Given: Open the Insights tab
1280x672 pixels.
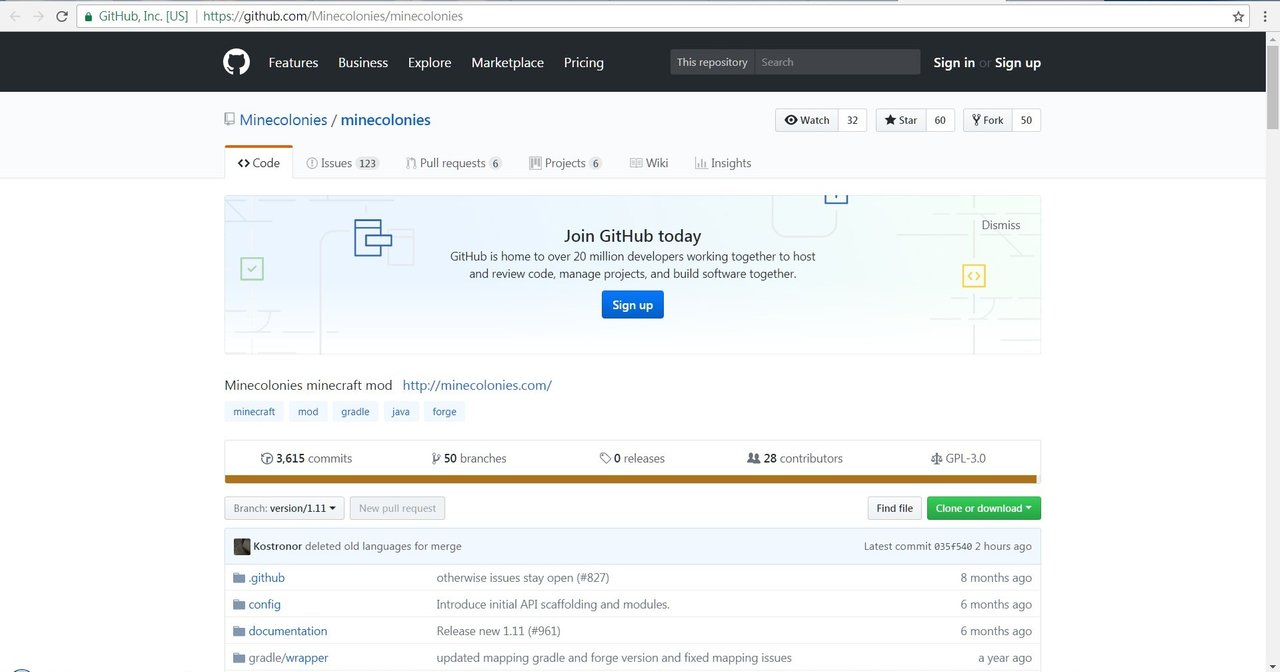Looking at the screenshot, I should (723, 163).
